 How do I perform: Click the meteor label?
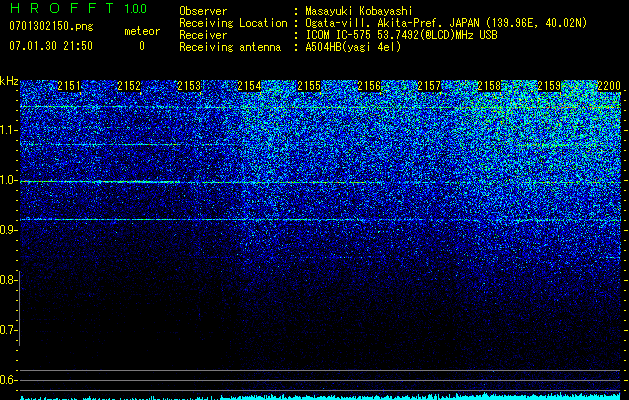(x=142, y=31)
